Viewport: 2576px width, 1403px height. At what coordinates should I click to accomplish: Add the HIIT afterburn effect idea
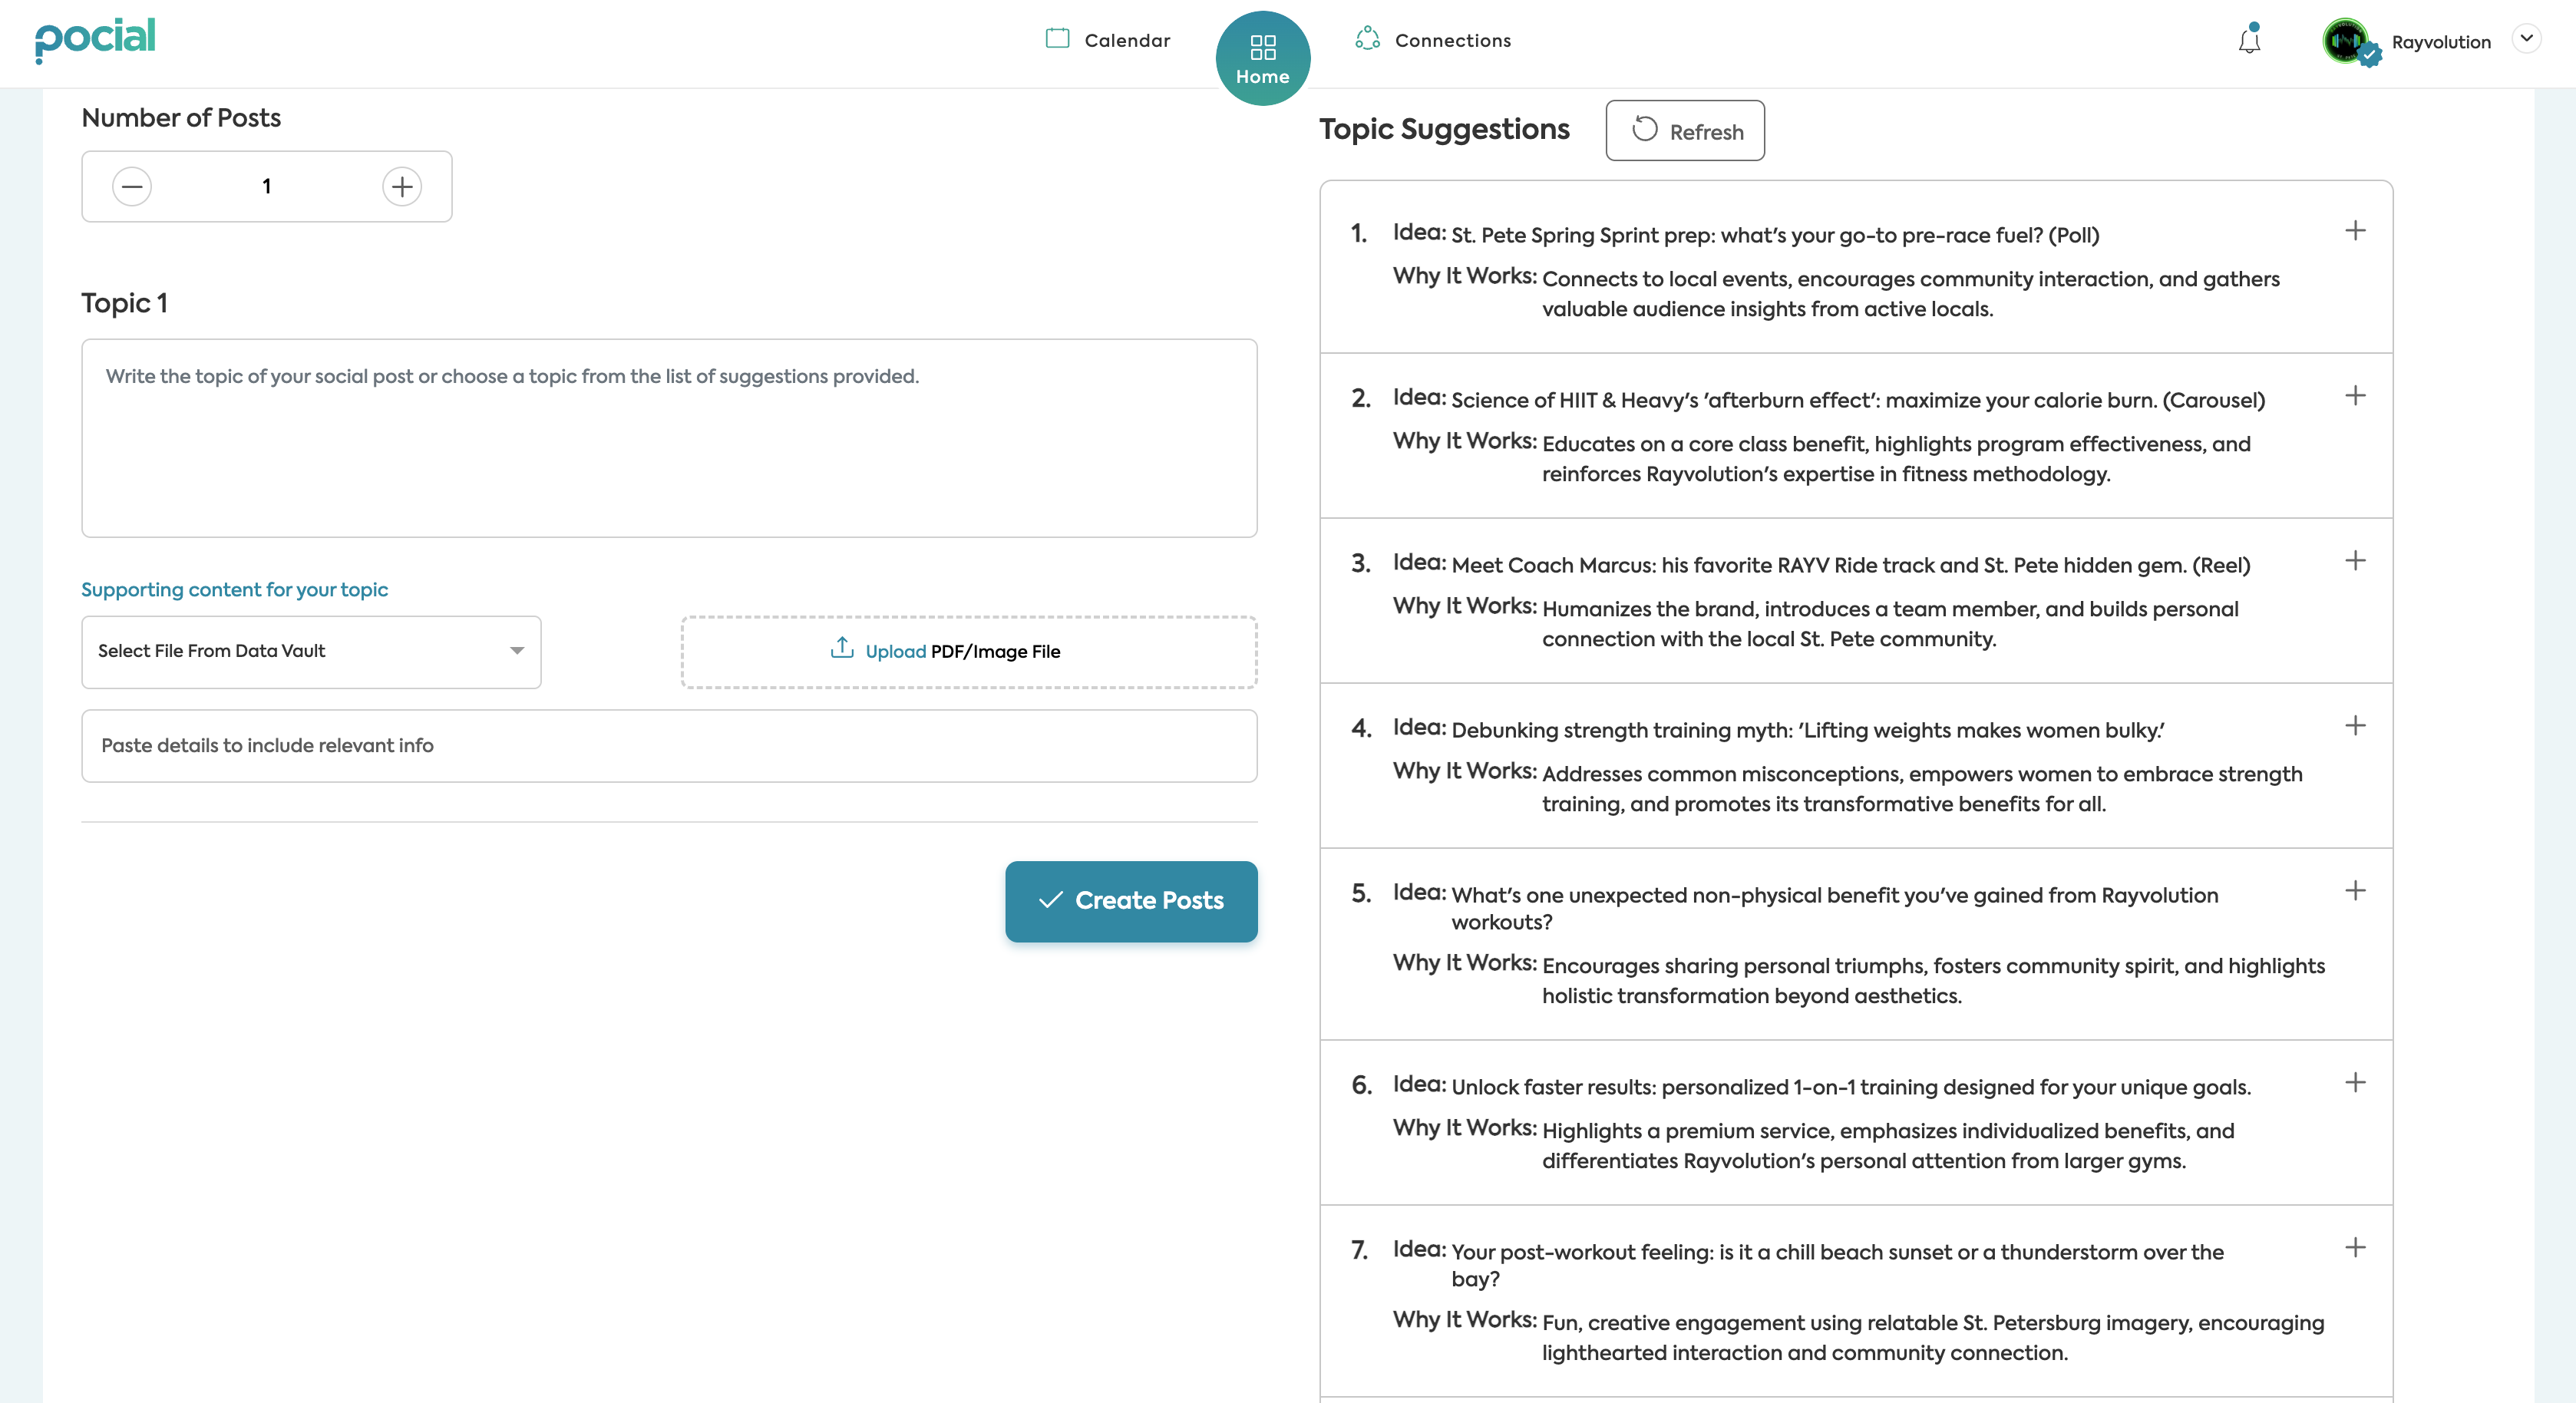[x=2355, y=396]
